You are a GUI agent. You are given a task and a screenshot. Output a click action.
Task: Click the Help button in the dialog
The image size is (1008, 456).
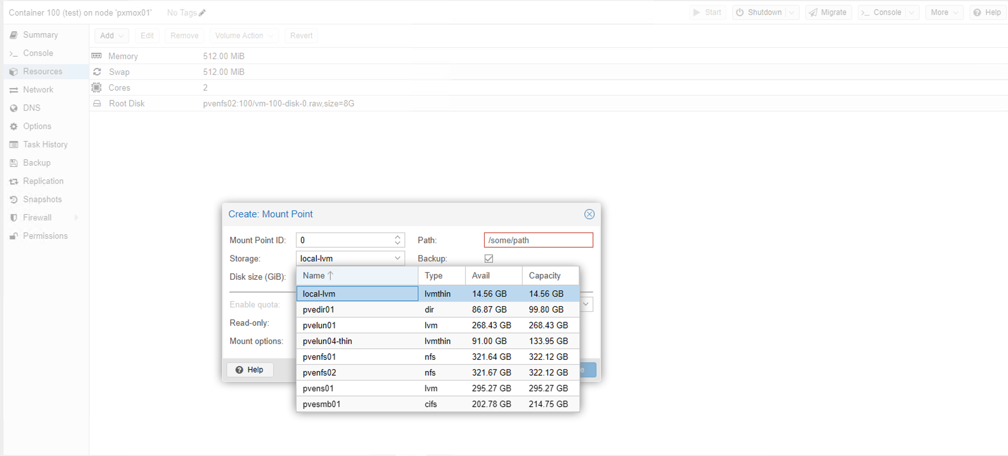[249, 370]
